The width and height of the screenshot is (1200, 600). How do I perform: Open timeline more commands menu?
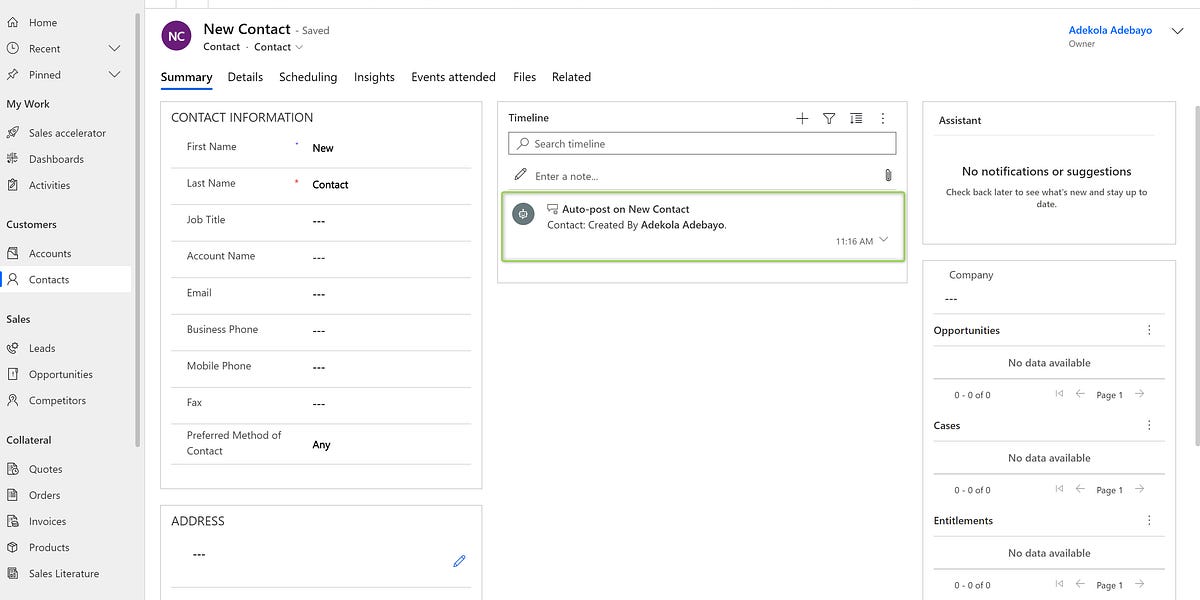(883, 117)
